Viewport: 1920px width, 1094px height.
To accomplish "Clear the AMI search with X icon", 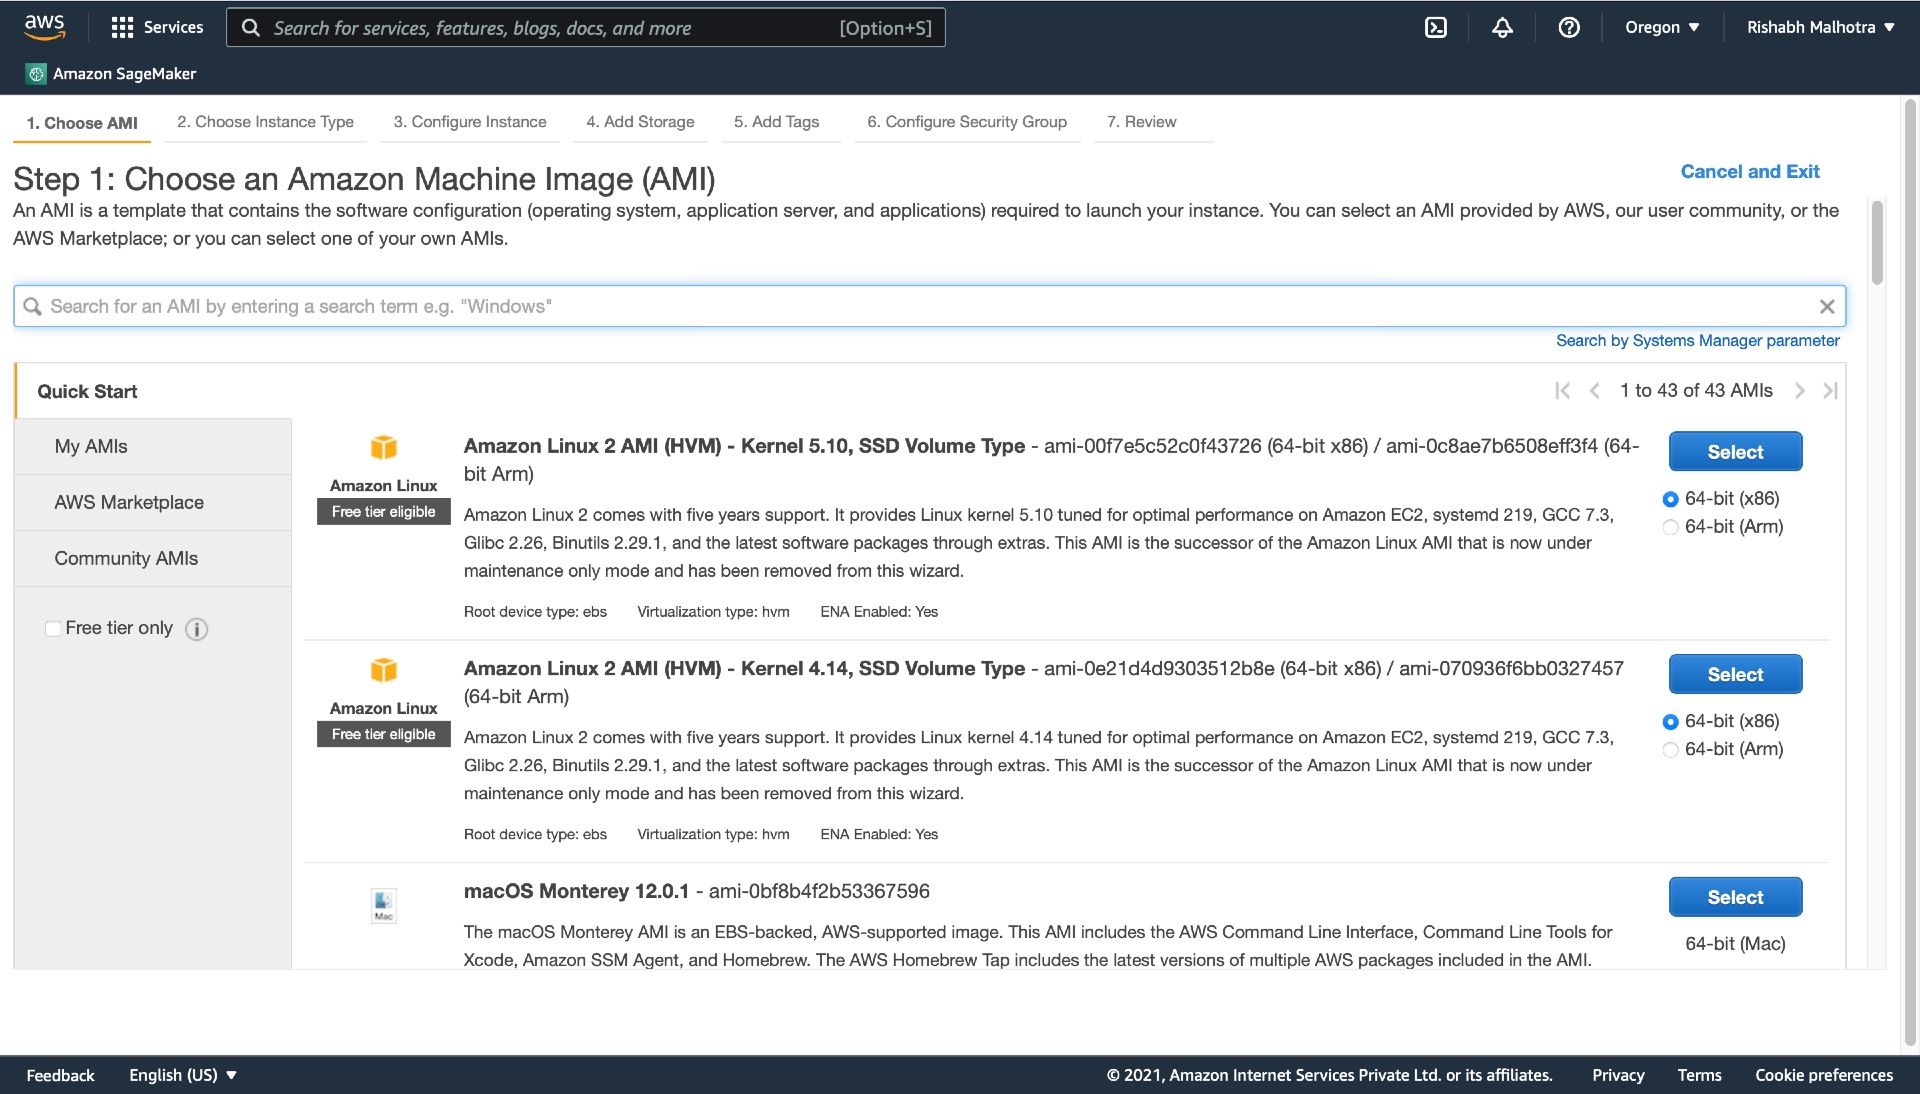I will [1827, 307].
